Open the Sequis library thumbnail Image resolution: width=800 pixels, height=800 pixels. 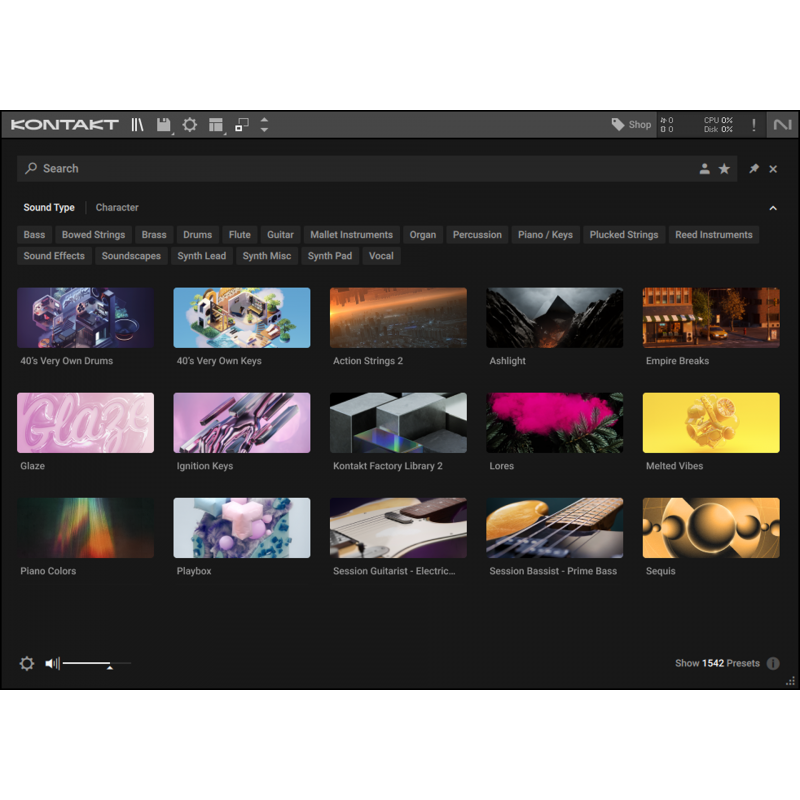[711, 528]
